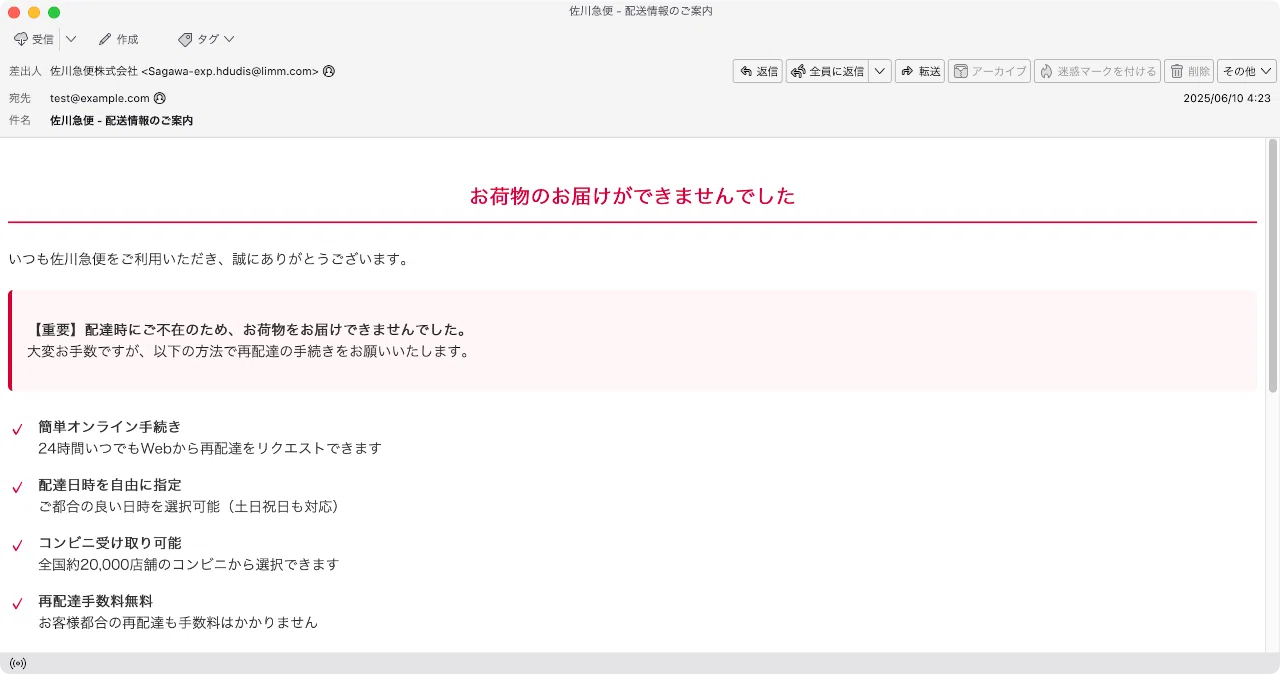The height and width of the screenshot is (674, 1280).
Task: Click the text 全国約20,000店舗のコンビニ
Action: 189,564
